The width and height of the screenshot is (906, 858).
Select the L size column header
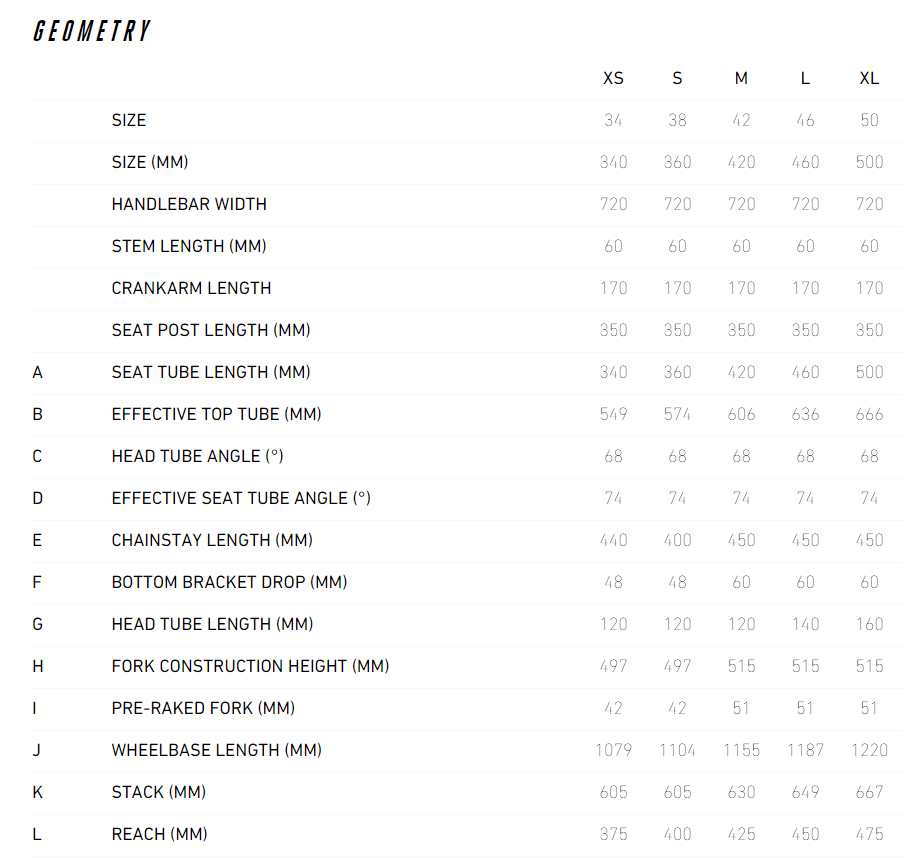click(x=805, y=79)
